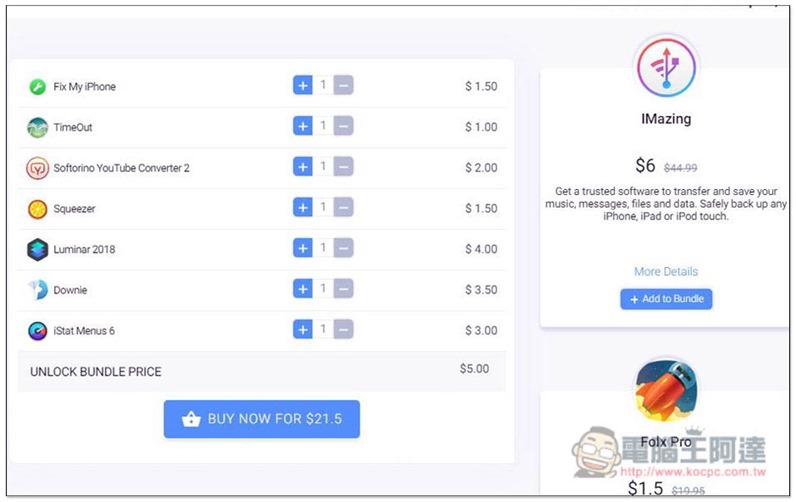Click the Folx Pro rocket icon
This screenshot has width=796, height=502.
[x=666, y=390]
